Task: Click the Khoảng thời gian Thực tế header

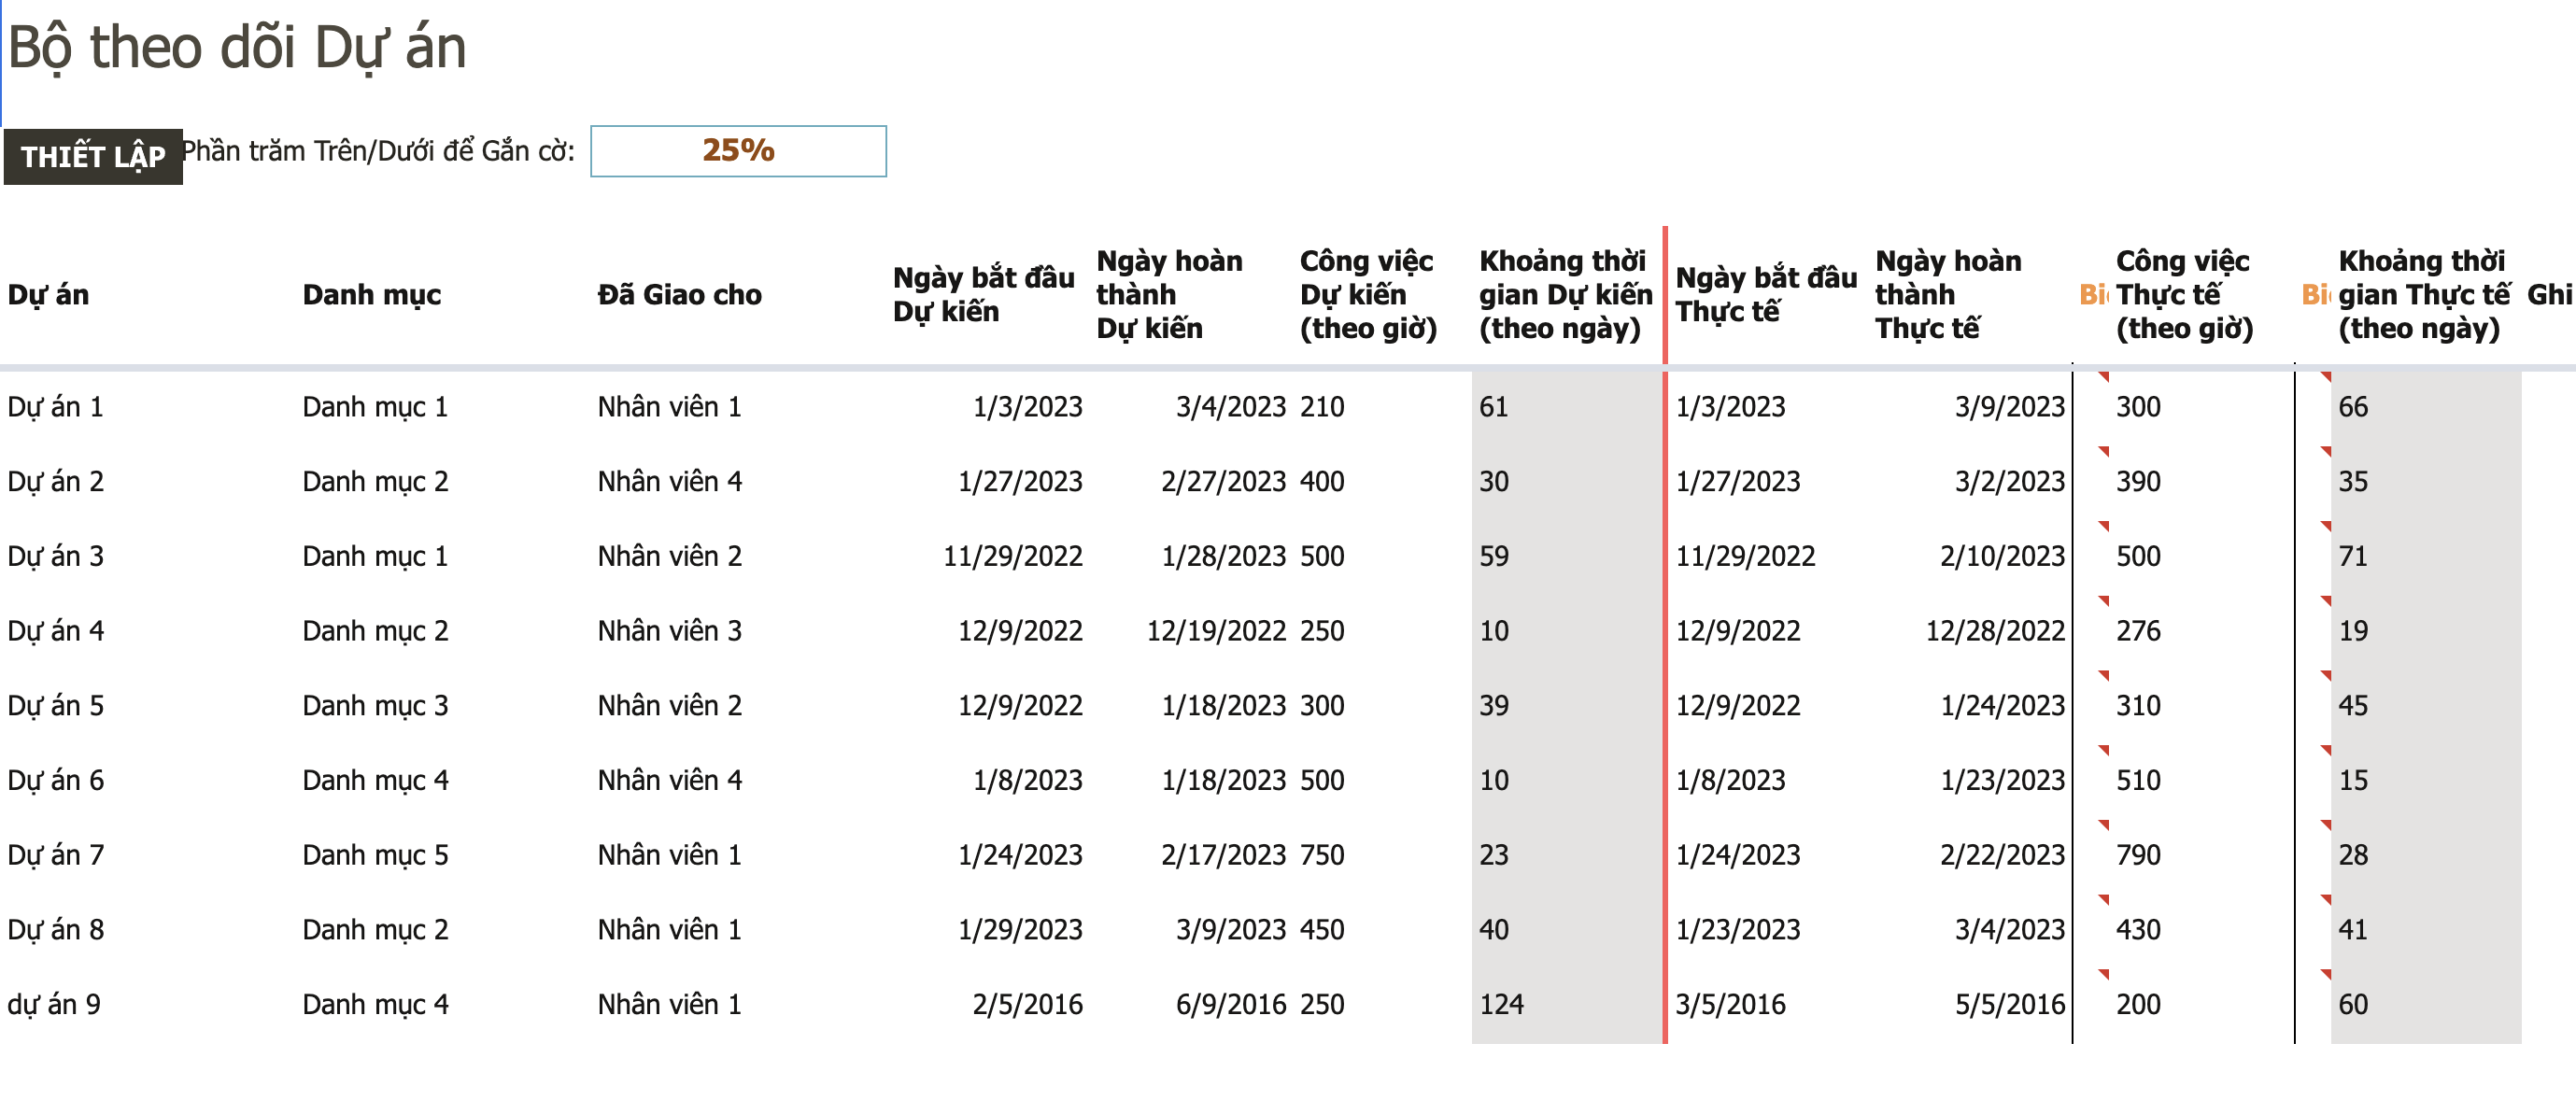Action: [2424, 294]
